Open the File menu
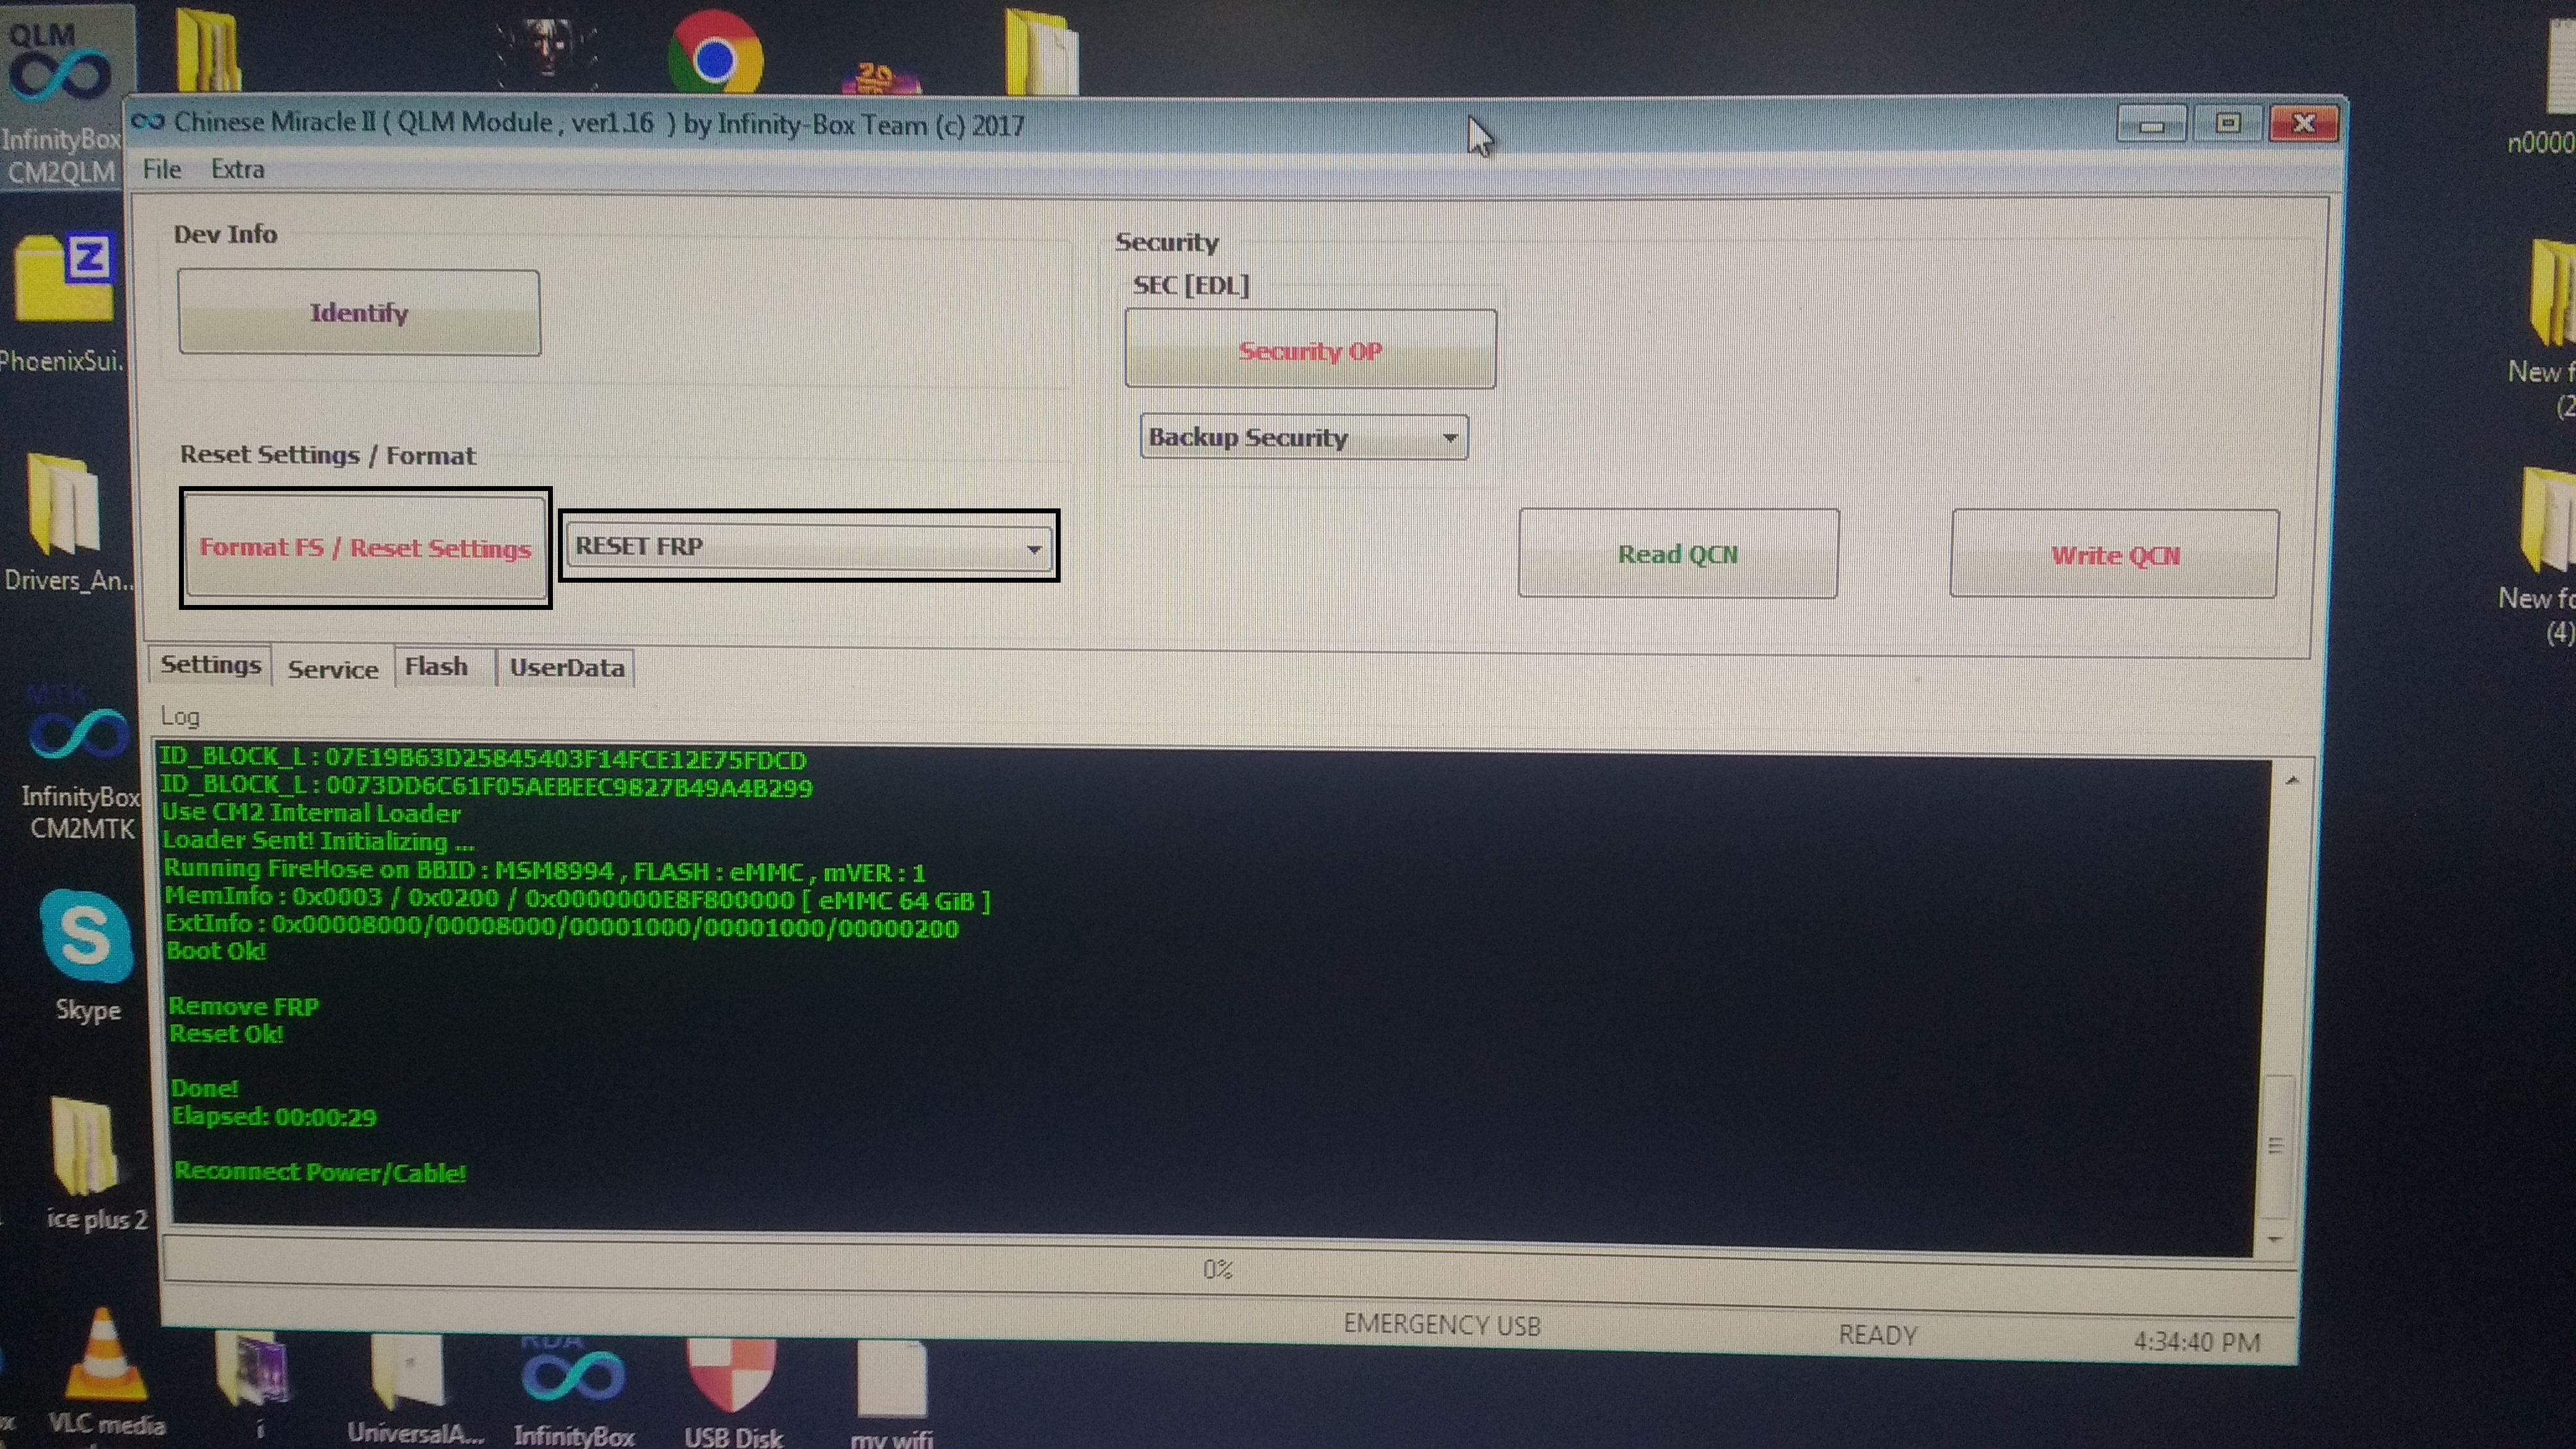This screenshot has width=2576, height=1449. coord(161,169)
